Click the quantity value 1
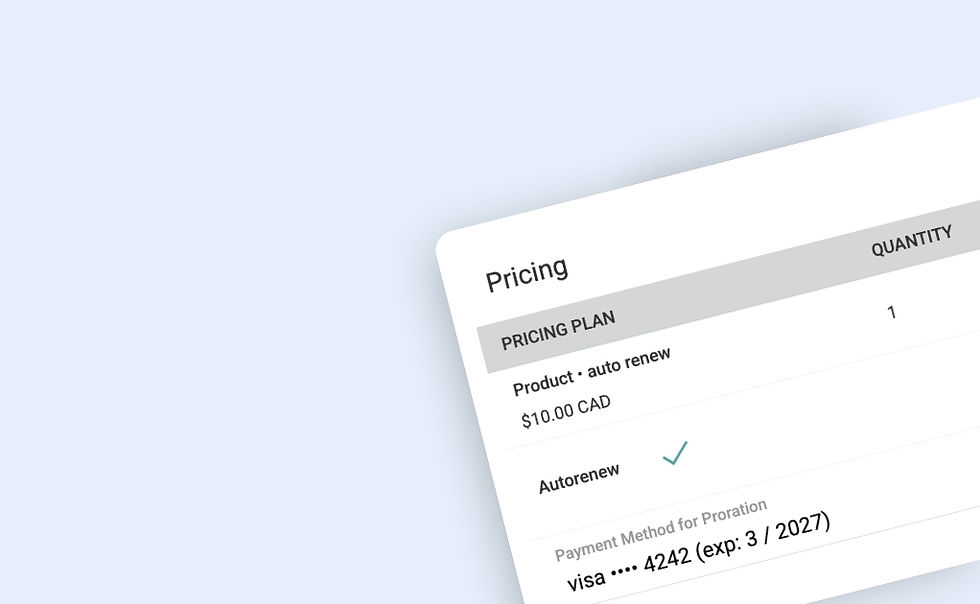The height and width of the screenshot is (604, 980). (891, 313)
